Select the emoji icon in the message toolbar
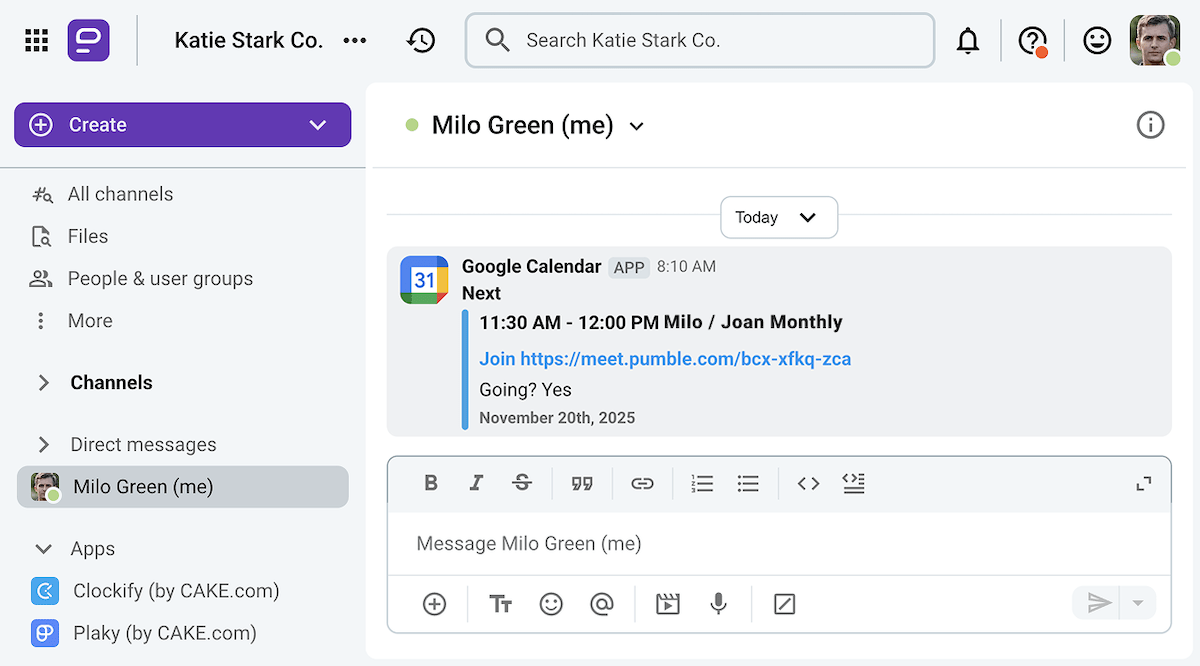 pyautogui.click(x=551, y=604)
